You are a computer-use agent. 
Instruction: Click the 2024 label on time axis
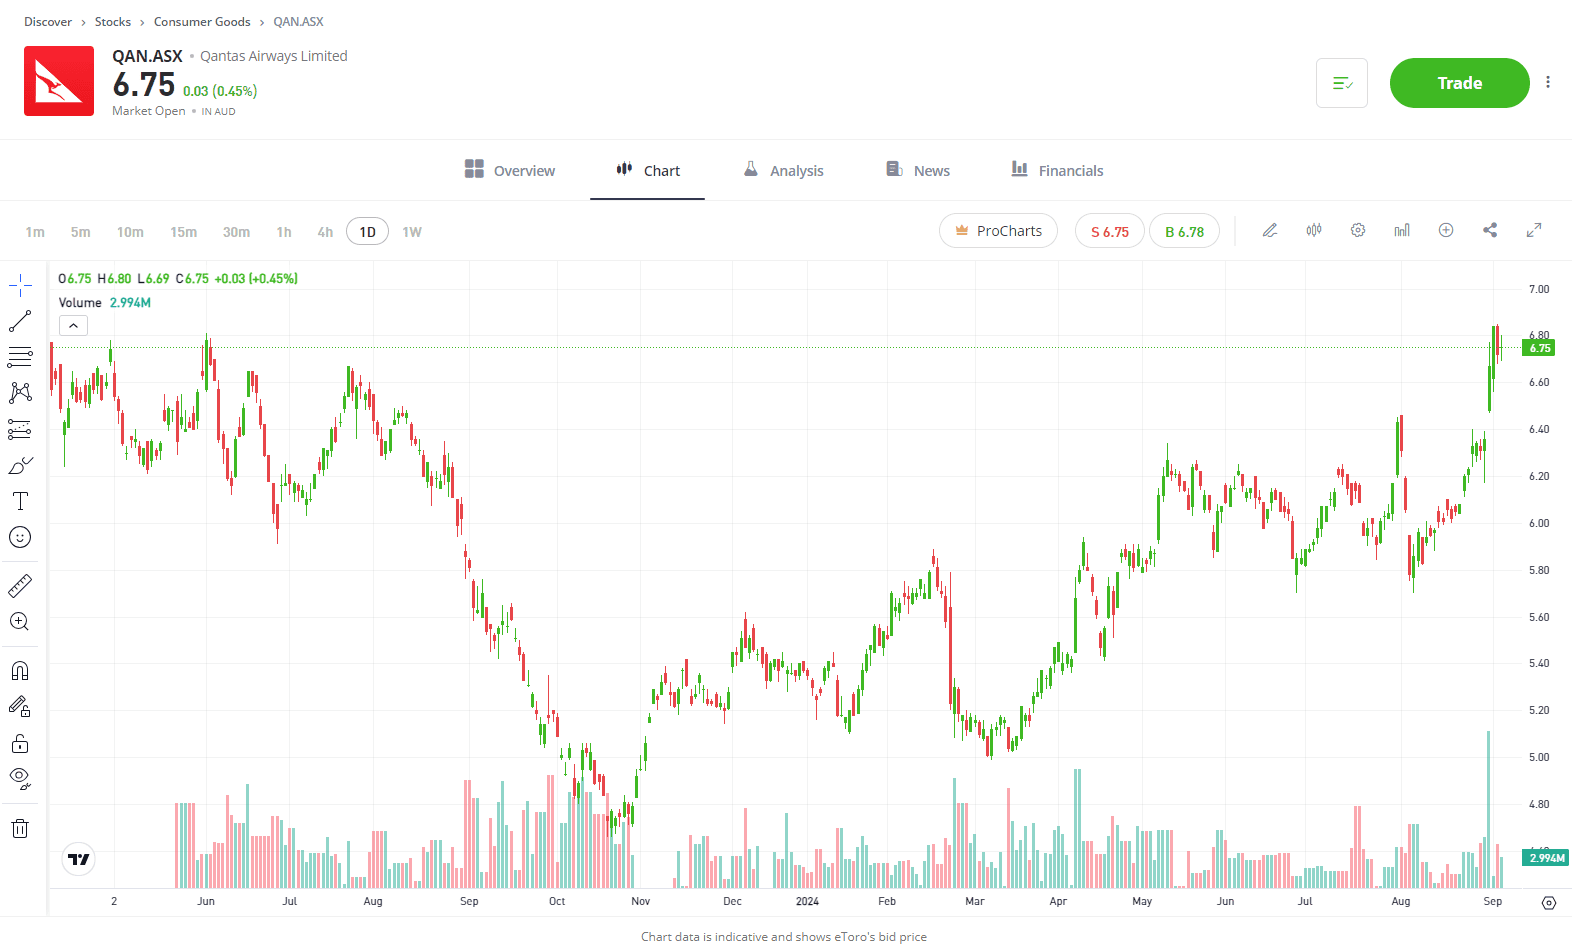(x=807, y=901)
